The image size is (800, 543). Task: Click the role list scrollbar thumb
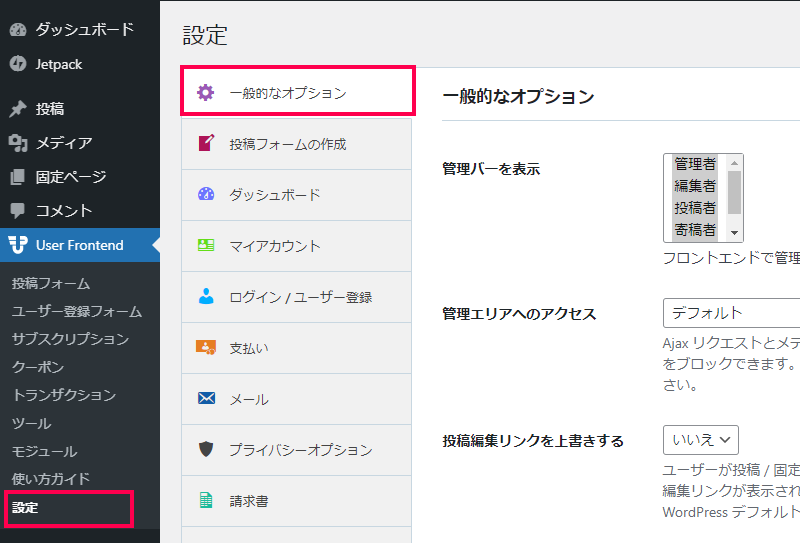(x=734, y=192)
